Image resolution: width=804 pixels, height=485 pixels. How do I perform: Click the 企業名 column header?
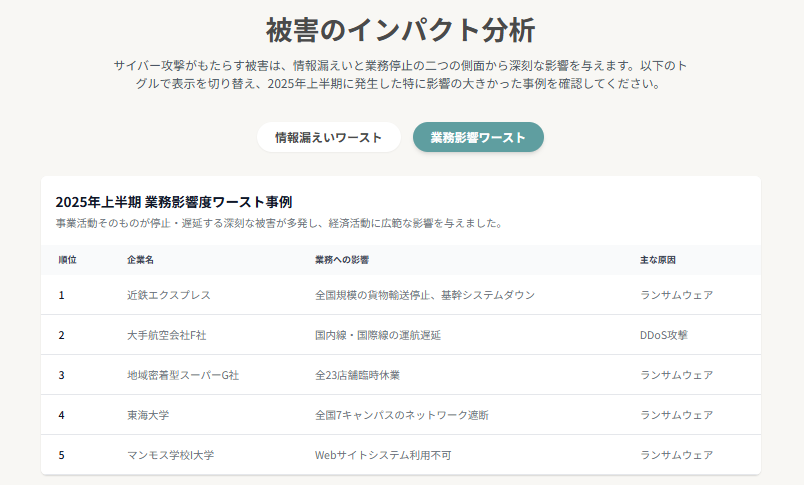(140, 260)
